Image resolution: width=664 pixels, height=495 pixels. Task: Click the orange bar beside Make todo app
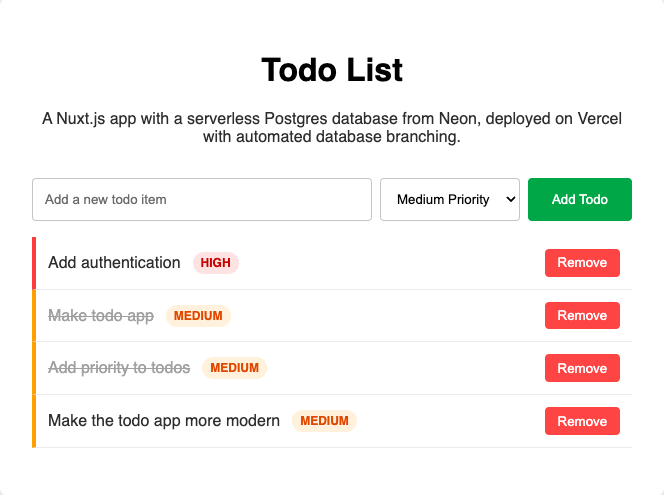click(34, 316)
